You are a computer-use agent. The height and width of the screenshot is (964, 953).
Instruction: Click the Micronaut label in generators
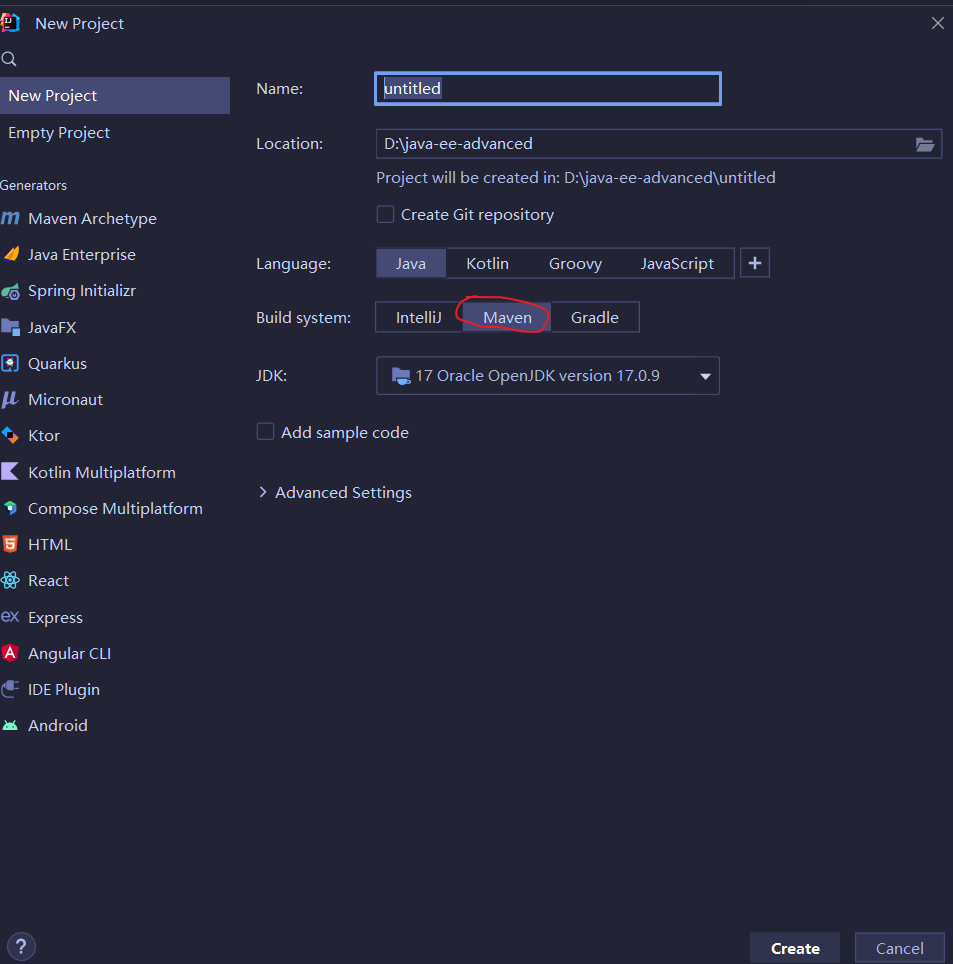pyautogui.click(x=65, y=400)
